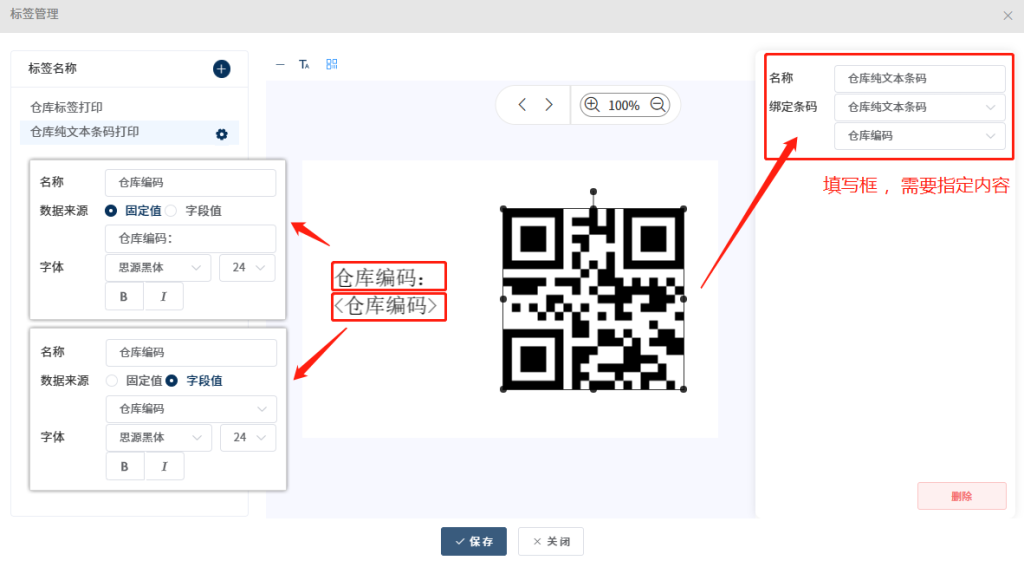Toggle bold in the upper text panel
1024x567 pixels.
tap(123, 297)
